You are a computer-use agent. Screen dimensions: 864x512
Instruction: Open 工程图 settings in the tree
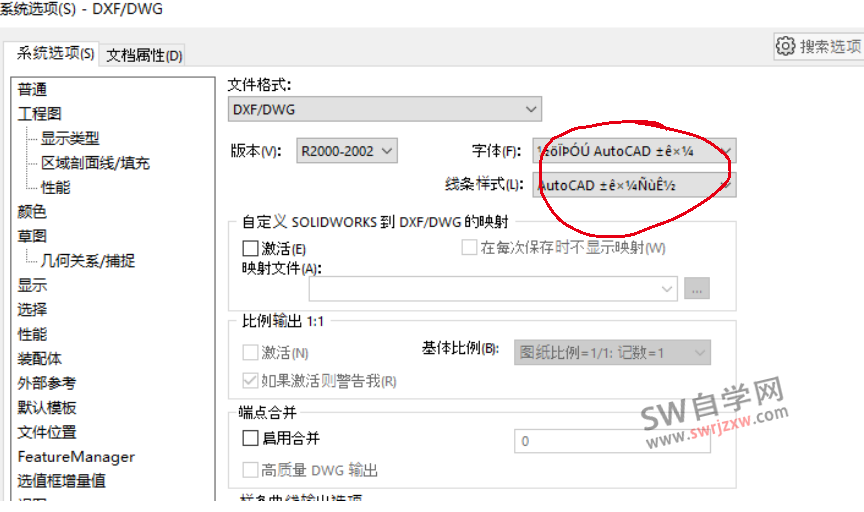click(x=39, y=114)
